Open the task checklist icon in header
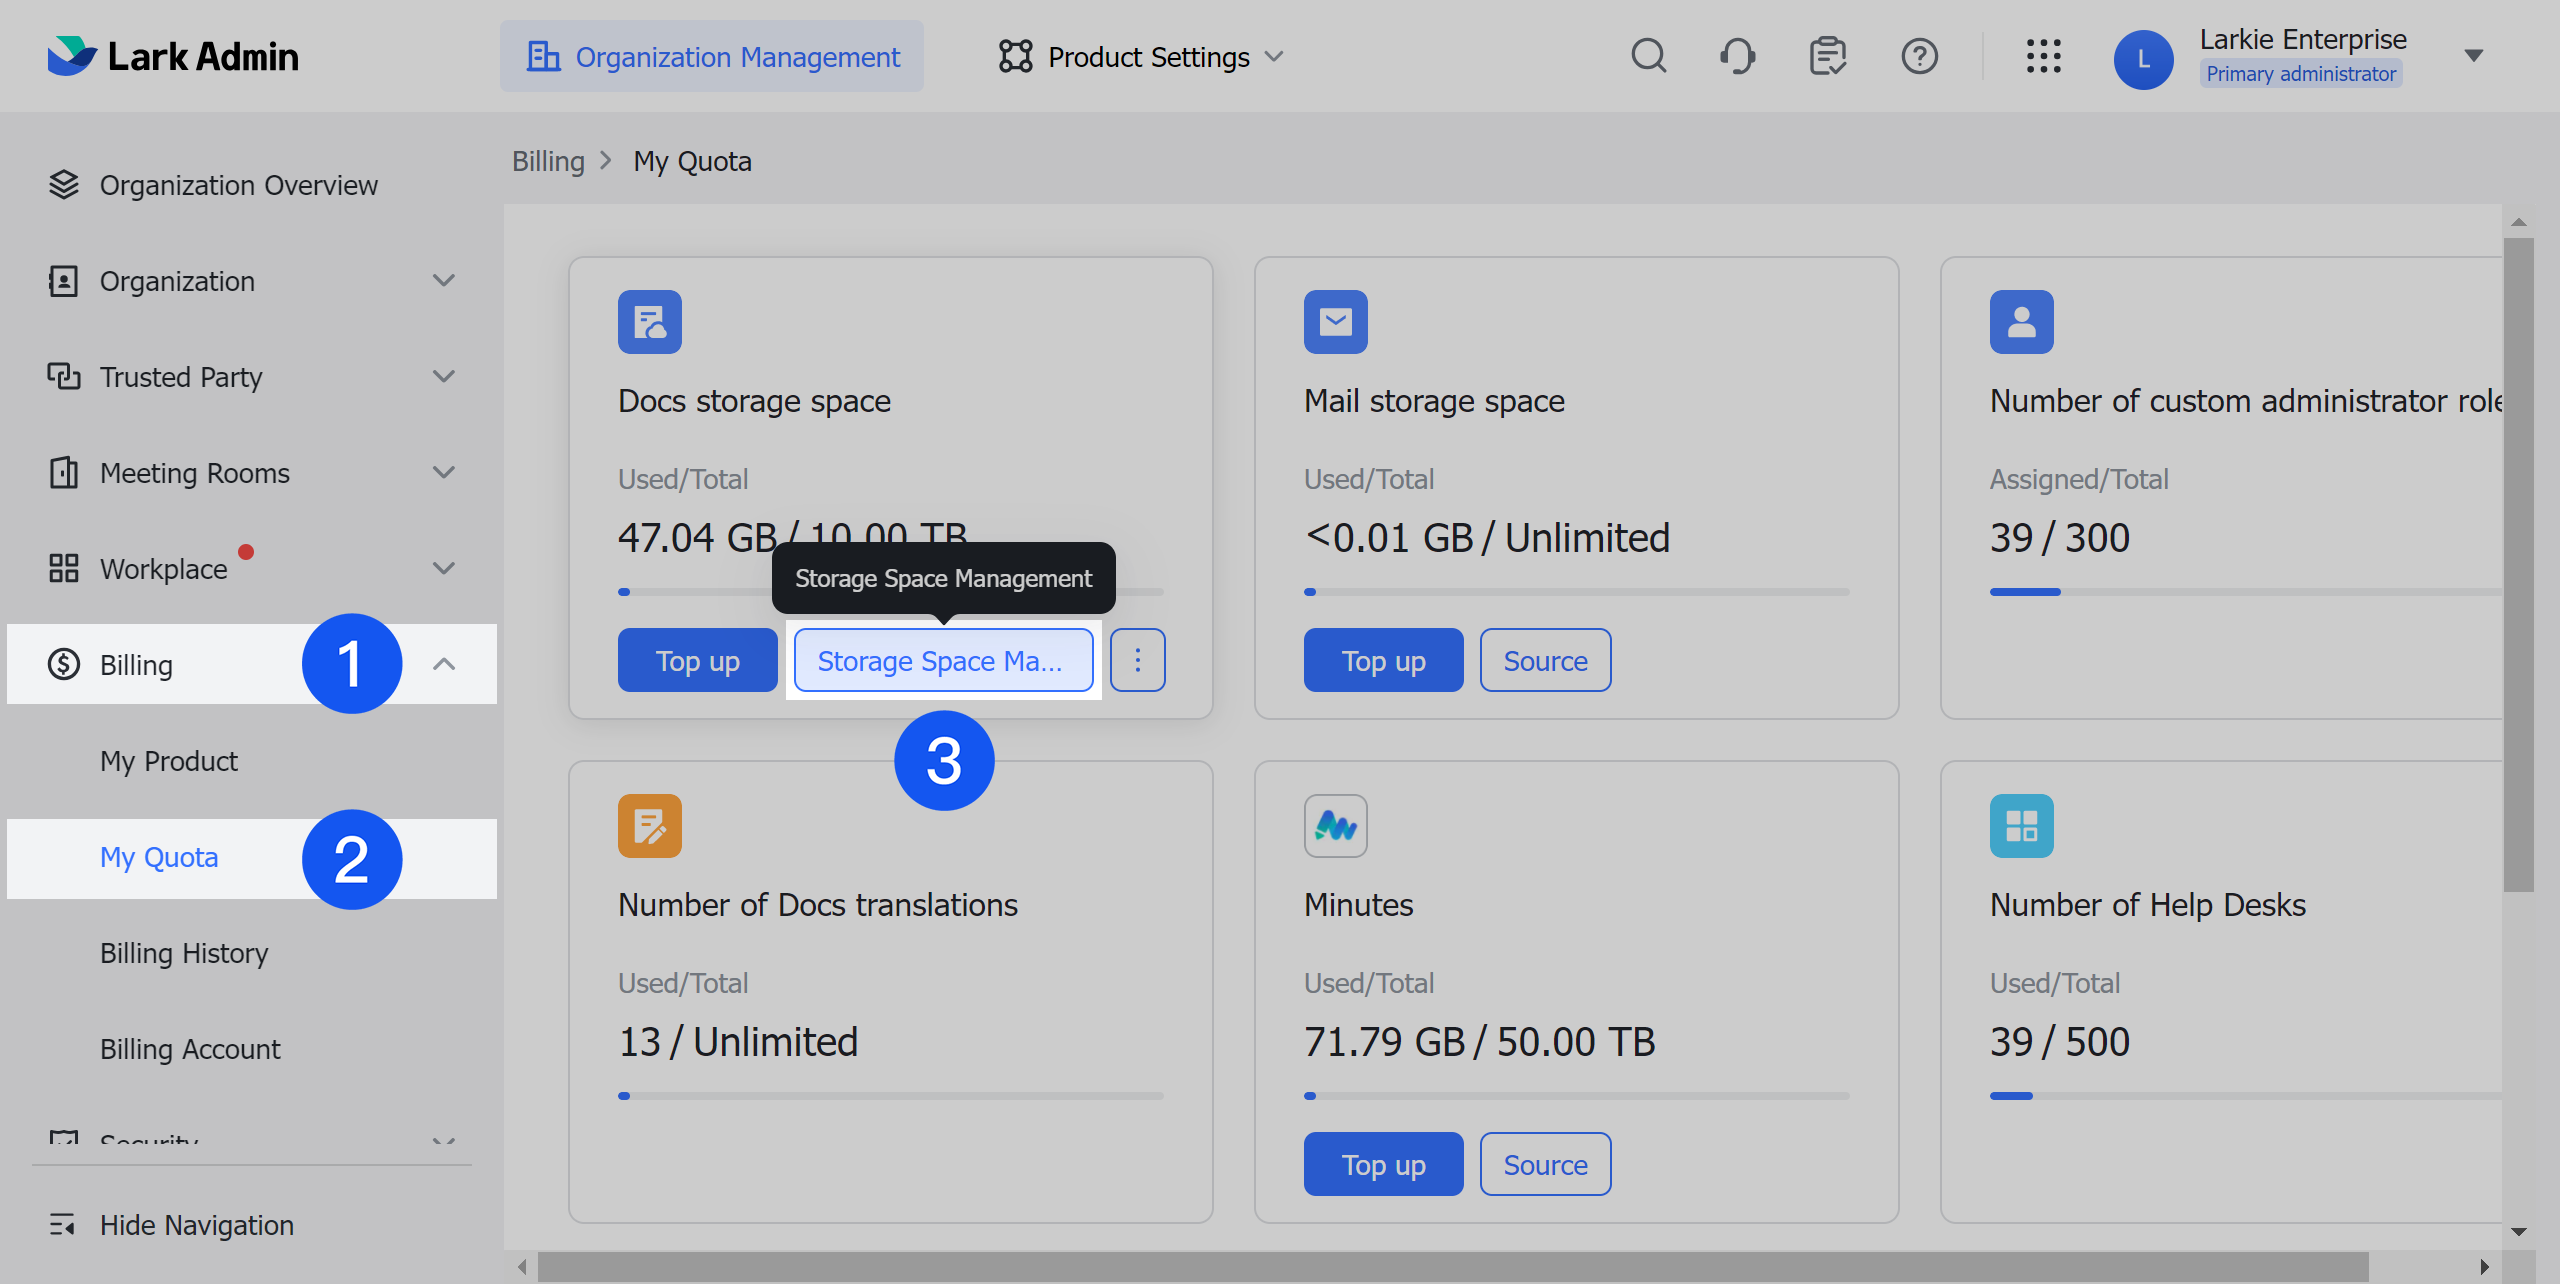2560x1284 pixels. click(x=1828, y=56)
